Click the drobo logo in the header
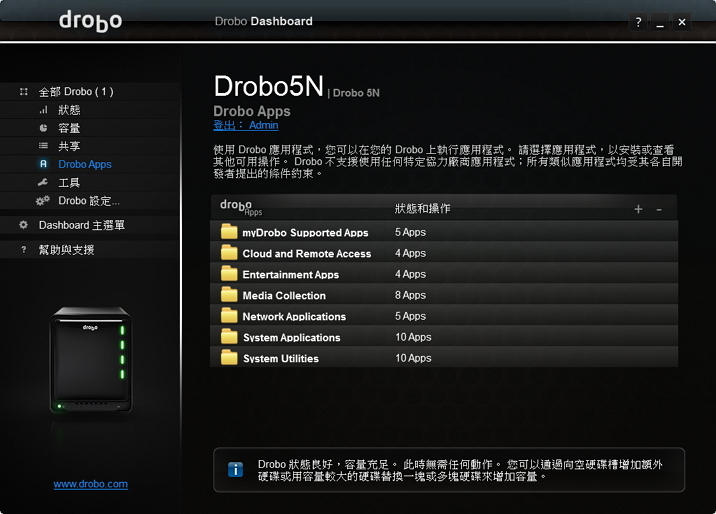 pos(91,21)
